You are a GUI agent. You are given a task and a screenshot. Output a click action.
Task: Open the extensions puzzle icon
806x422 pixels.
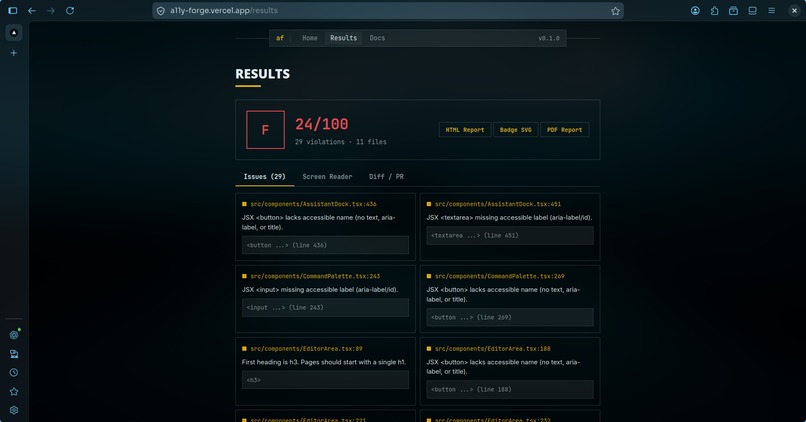click(715, 10)
